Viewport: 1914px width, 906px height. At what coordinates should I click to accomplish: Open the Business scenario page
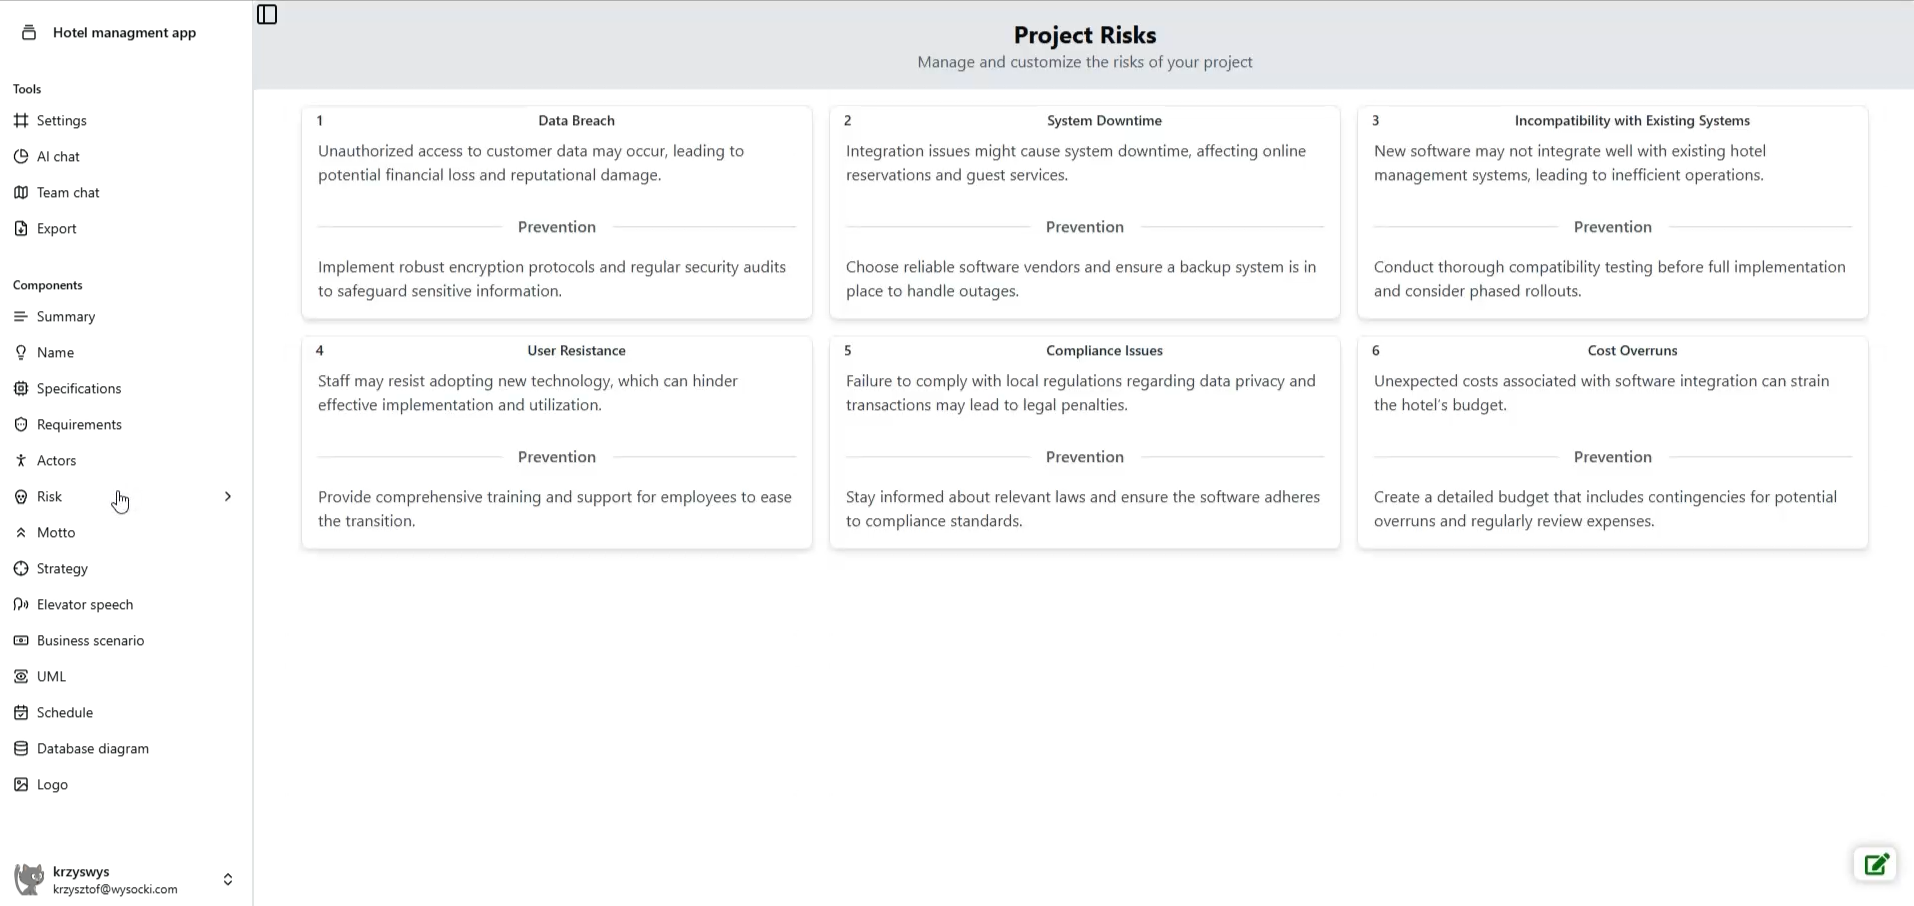pos(90,641)
